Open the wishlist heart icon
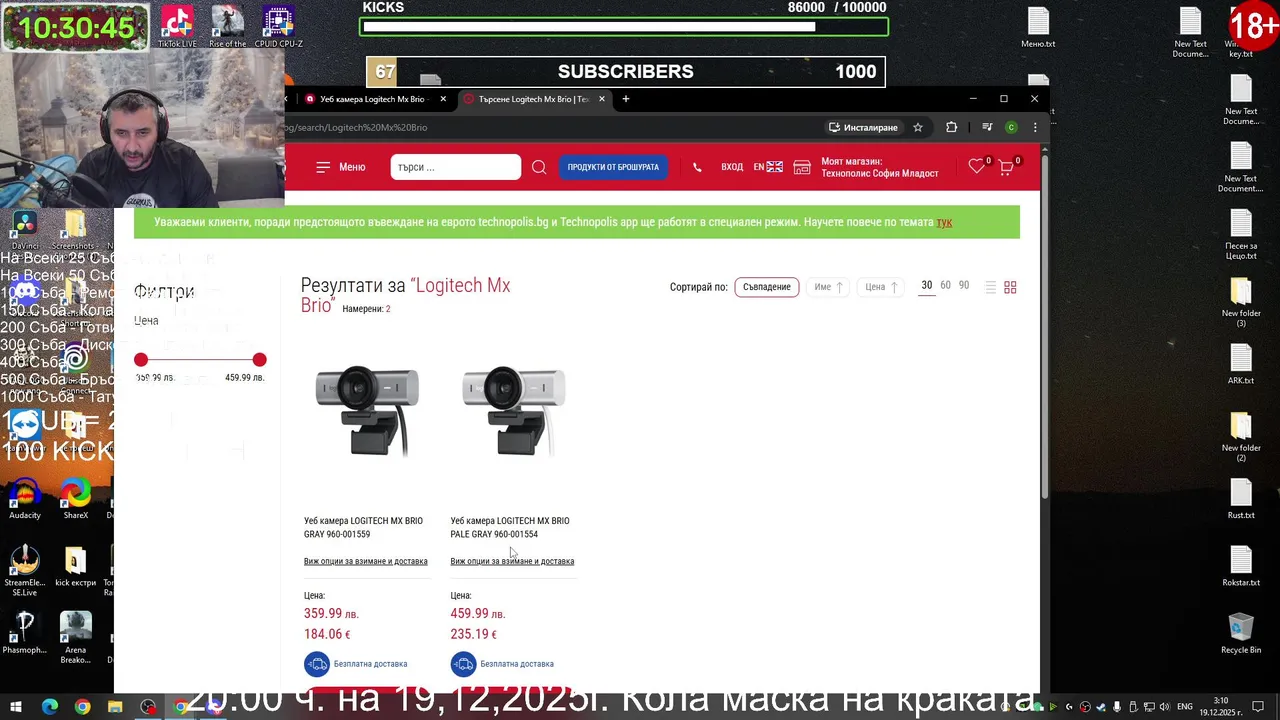 (977, 167)
